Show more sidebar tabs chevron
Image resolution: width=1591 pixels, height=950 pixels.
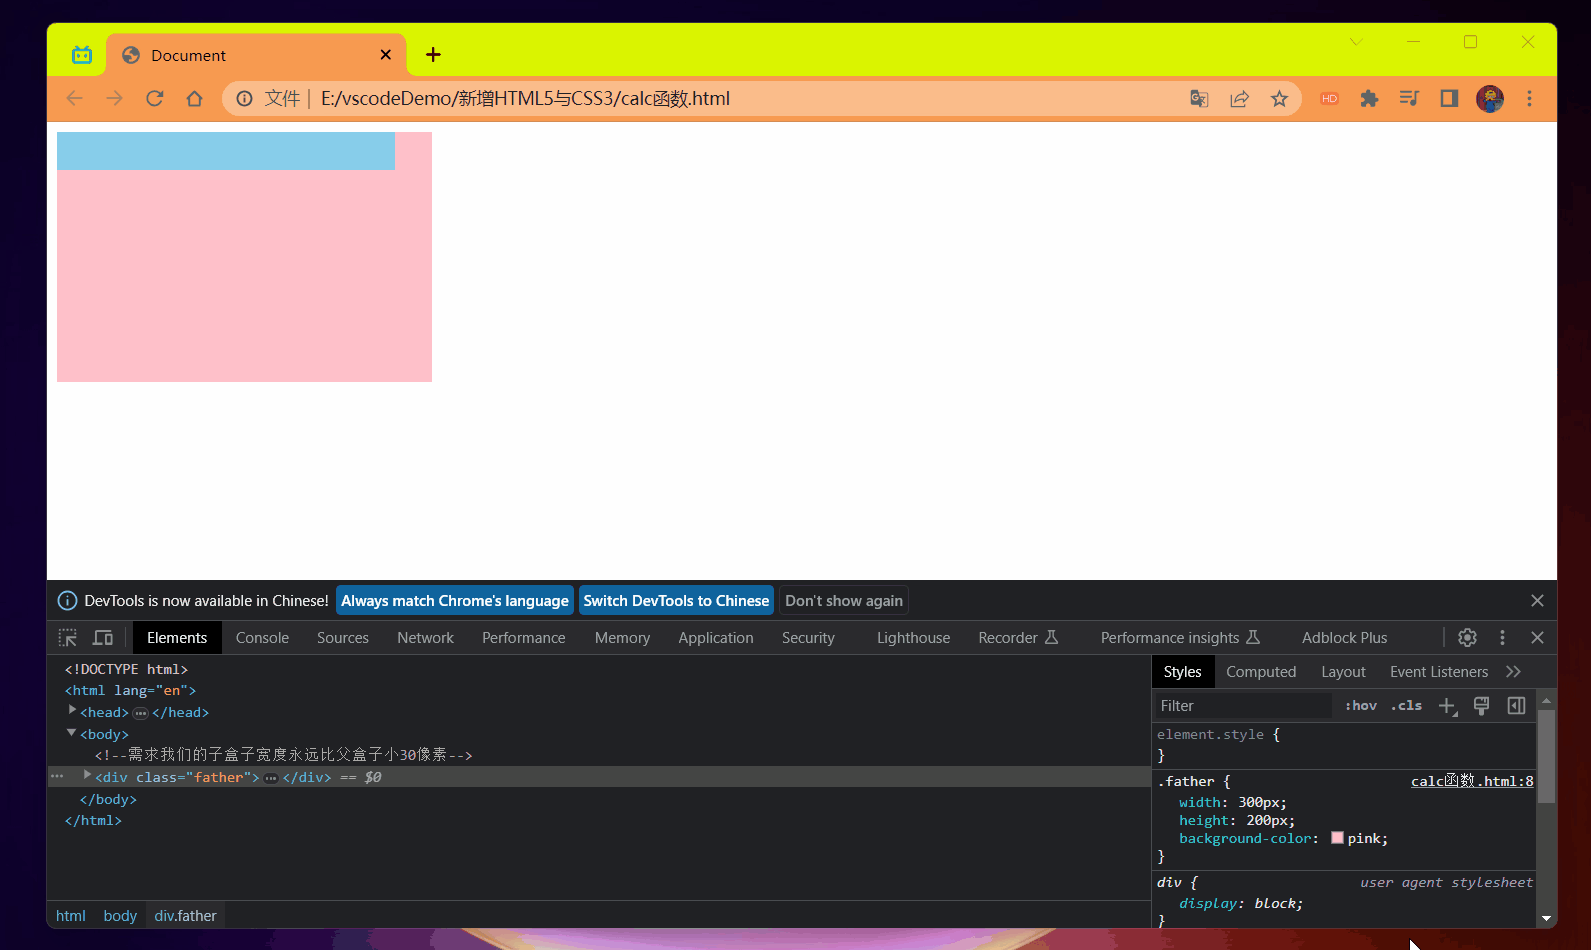click(x=1513, y=672)
